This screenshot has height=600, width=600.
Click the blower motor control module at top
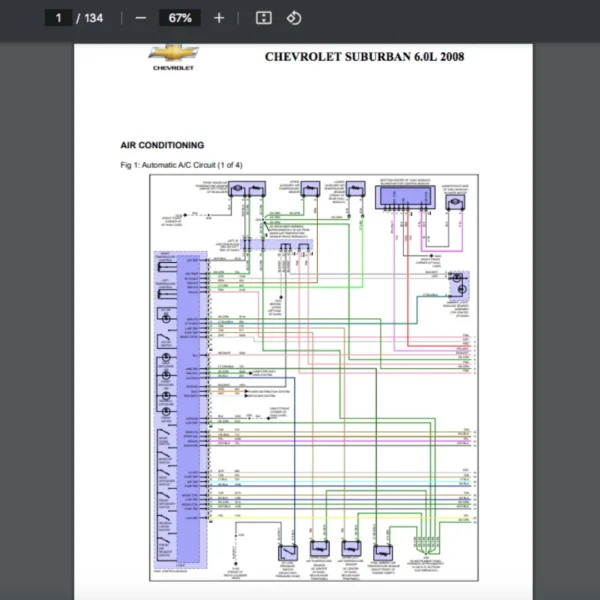(403, 197)
